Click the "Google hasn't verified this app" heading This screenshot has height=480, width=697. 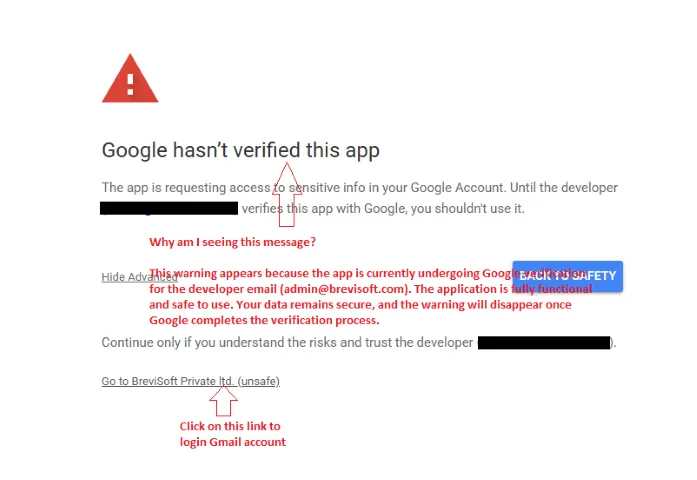coord(240,151)
